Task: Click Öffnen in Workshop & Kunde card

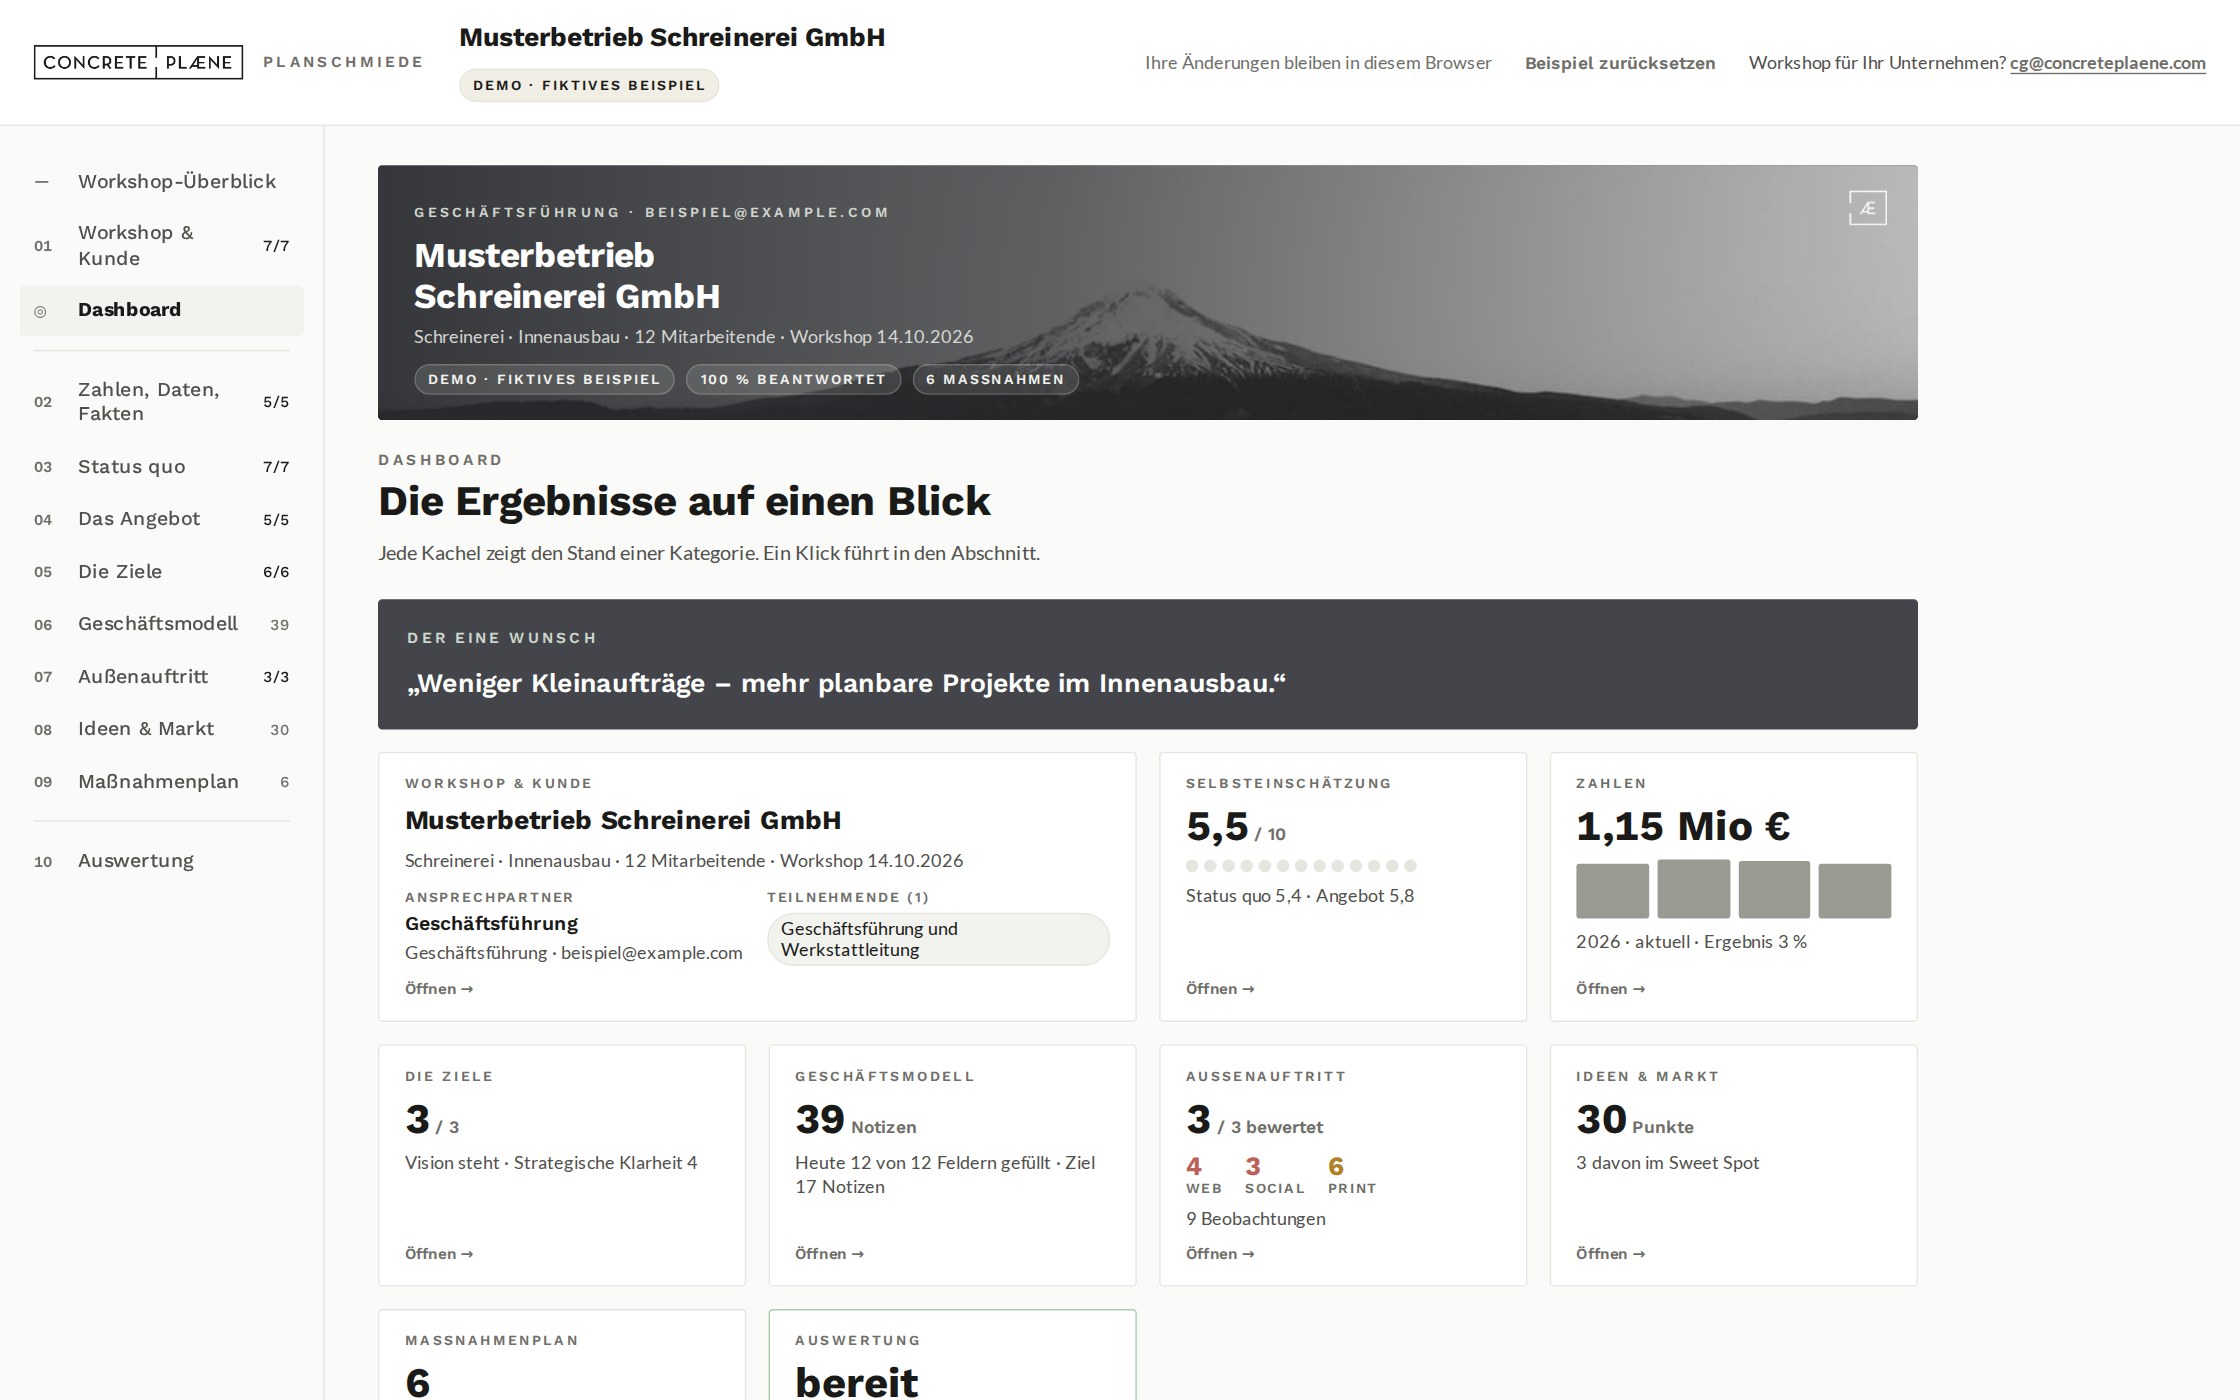Action: click(x=439, y=989)
